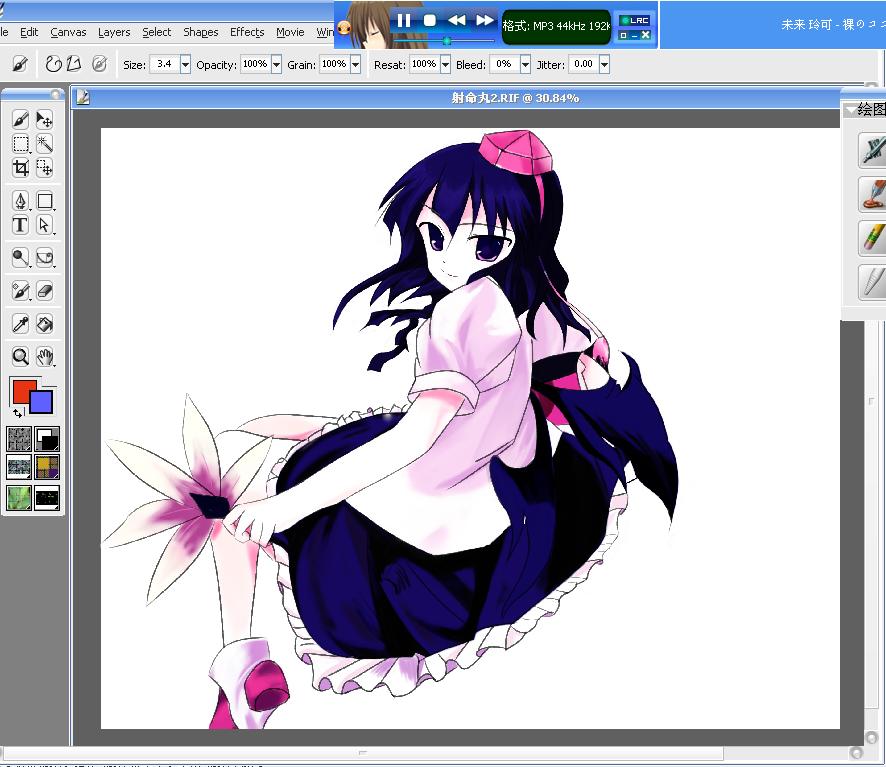Open the Size dropdown arrow
Viewport: 886px width, 767px height.
(x=185, y=64)
